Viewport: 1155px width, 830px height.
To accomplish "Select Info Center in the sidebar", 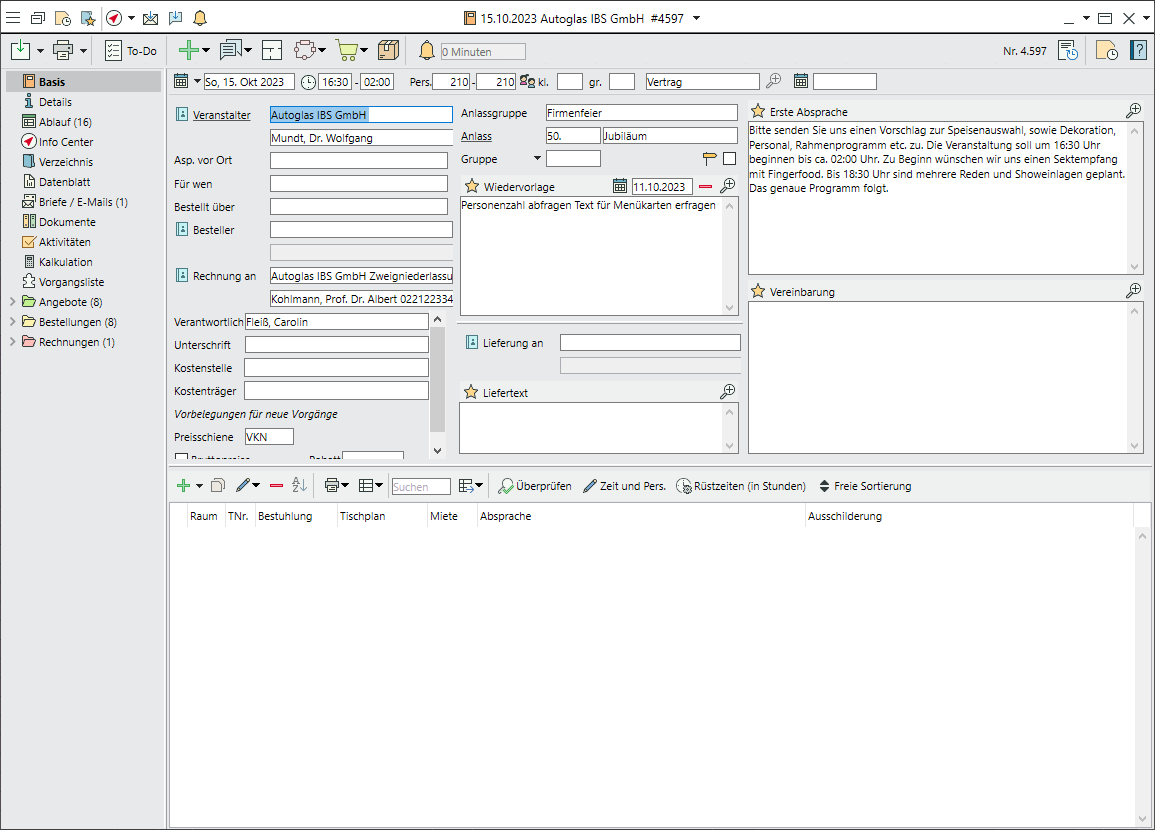I will (66, 142).
